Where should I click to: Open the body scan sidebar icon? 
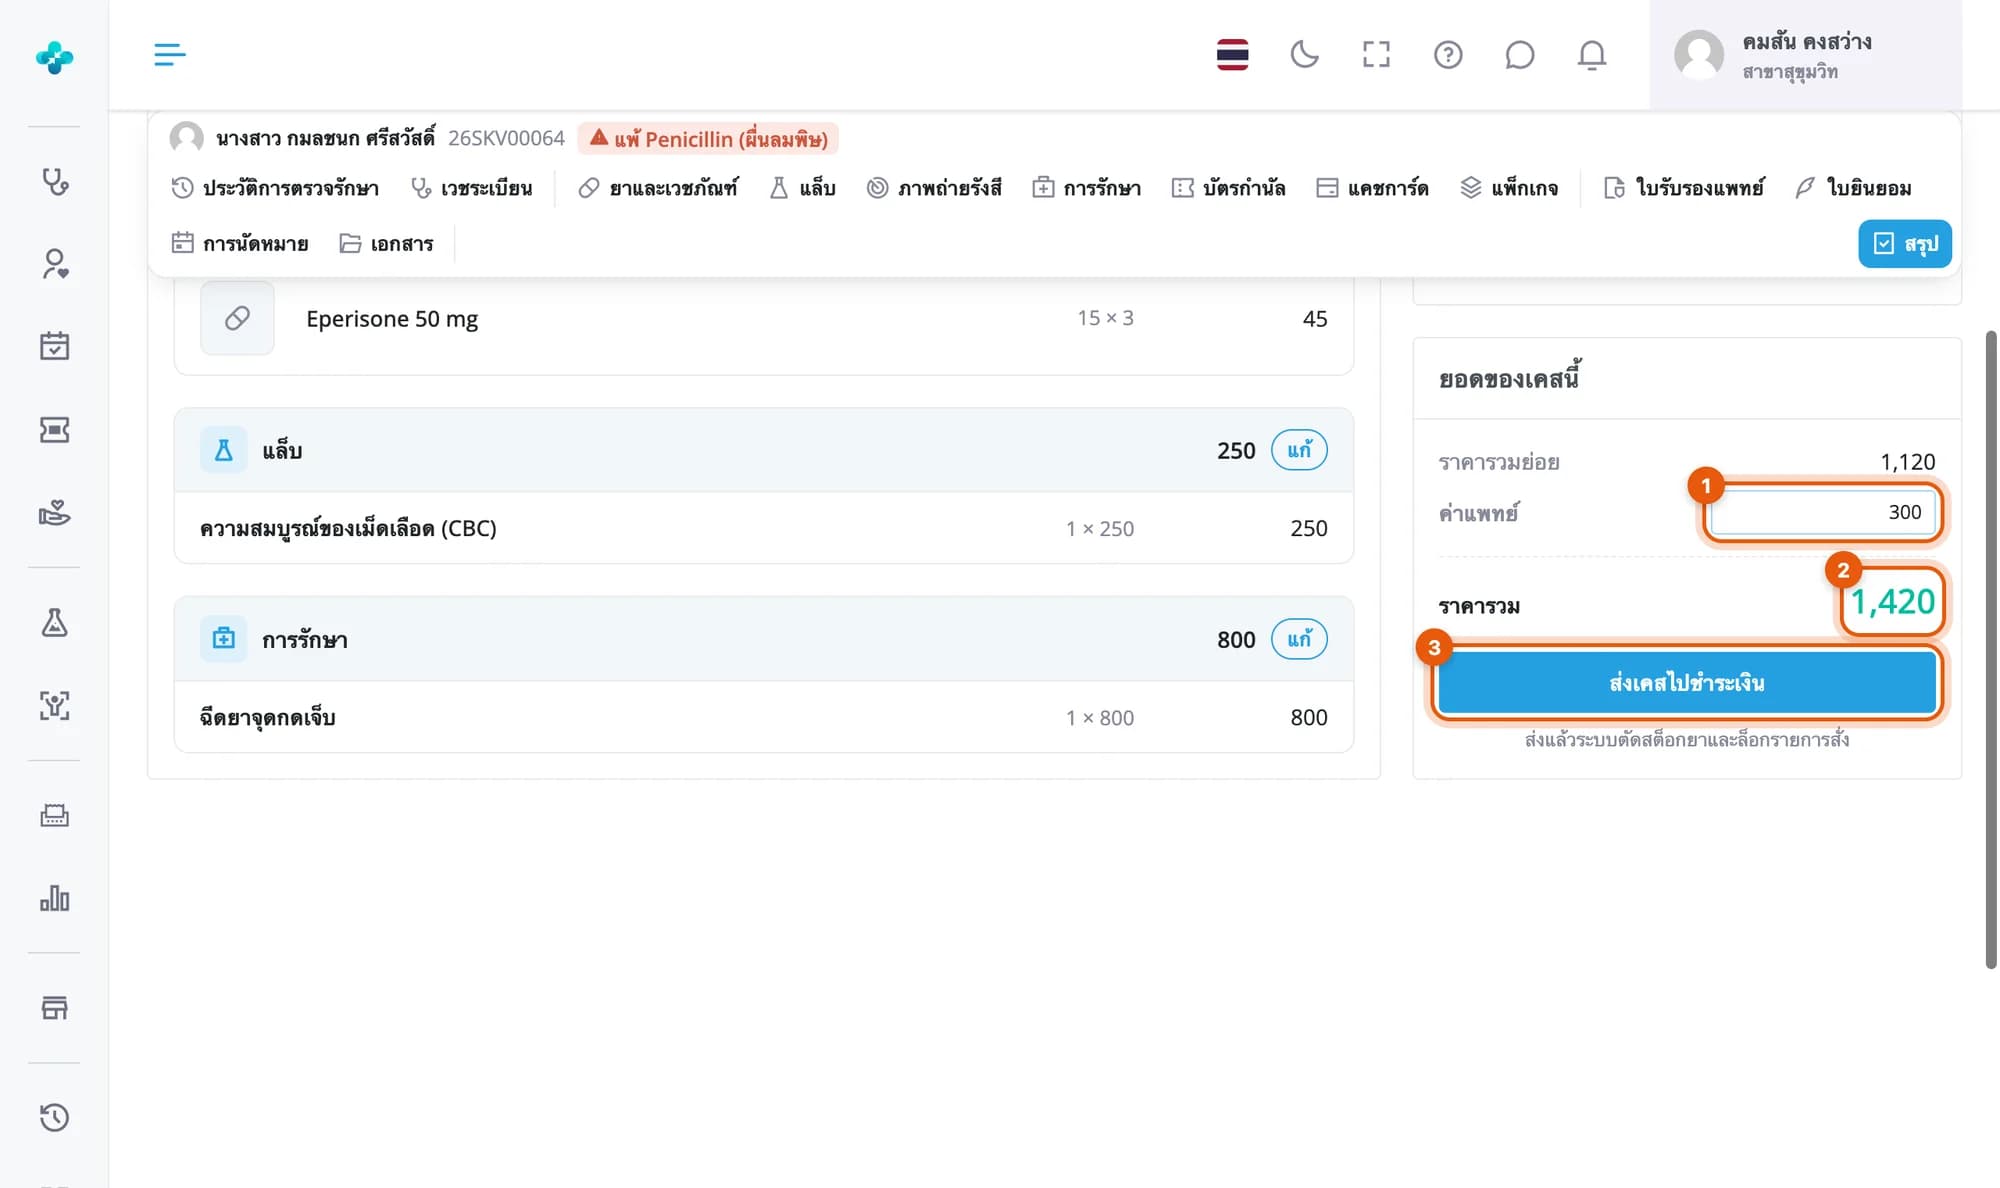54,706
